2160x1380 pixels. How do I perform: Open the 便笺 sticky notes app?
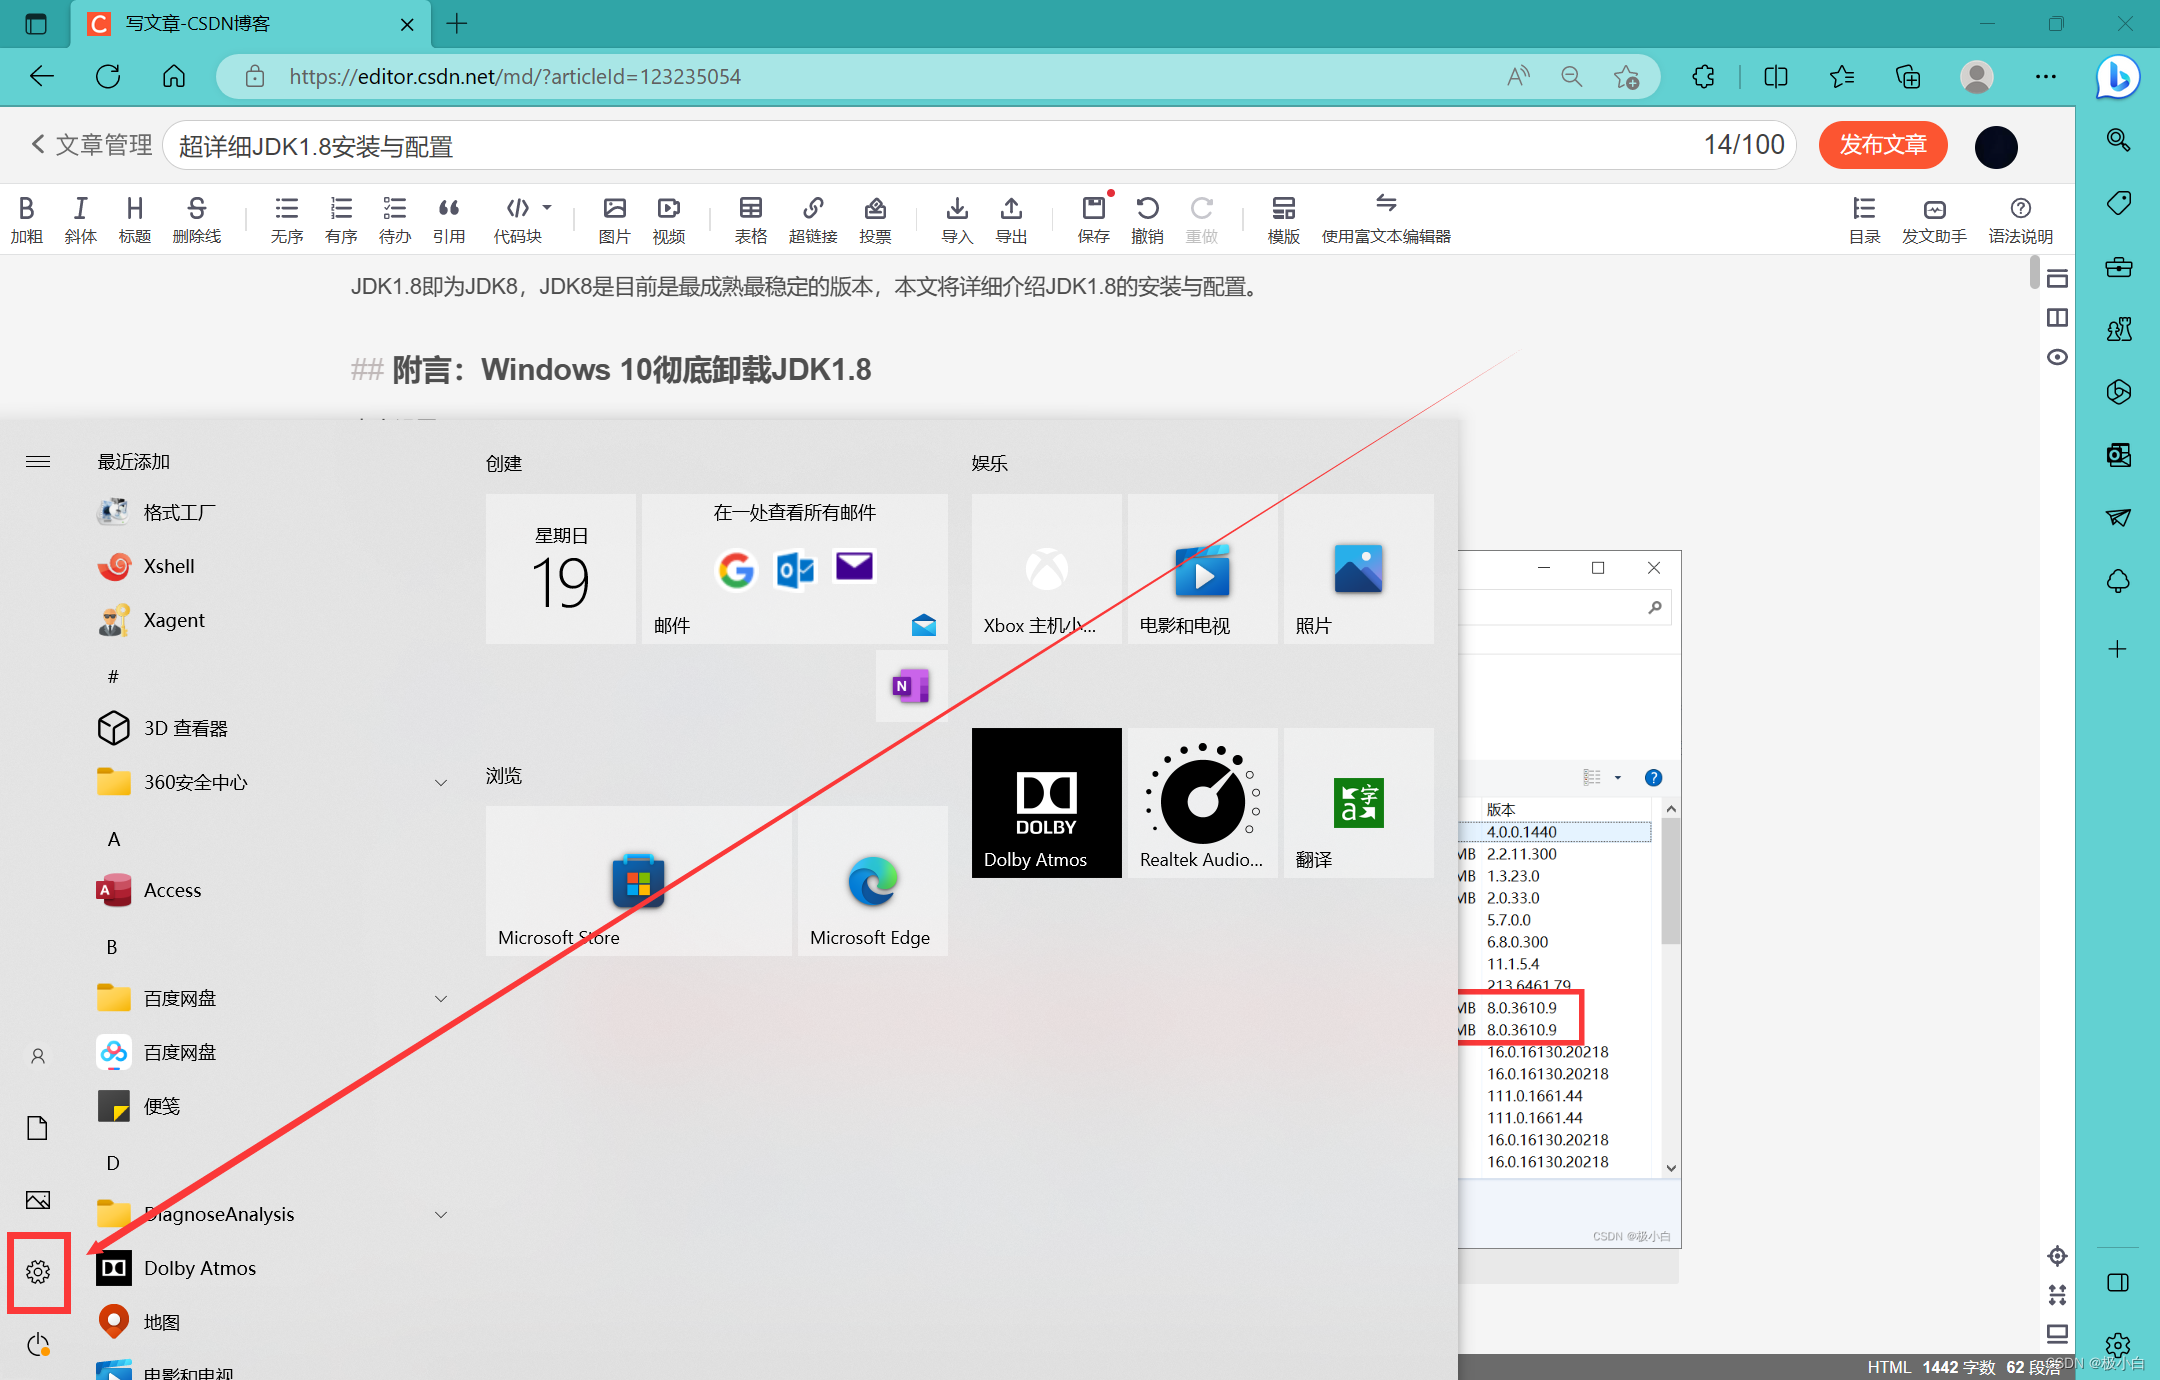pos(270,1106)
